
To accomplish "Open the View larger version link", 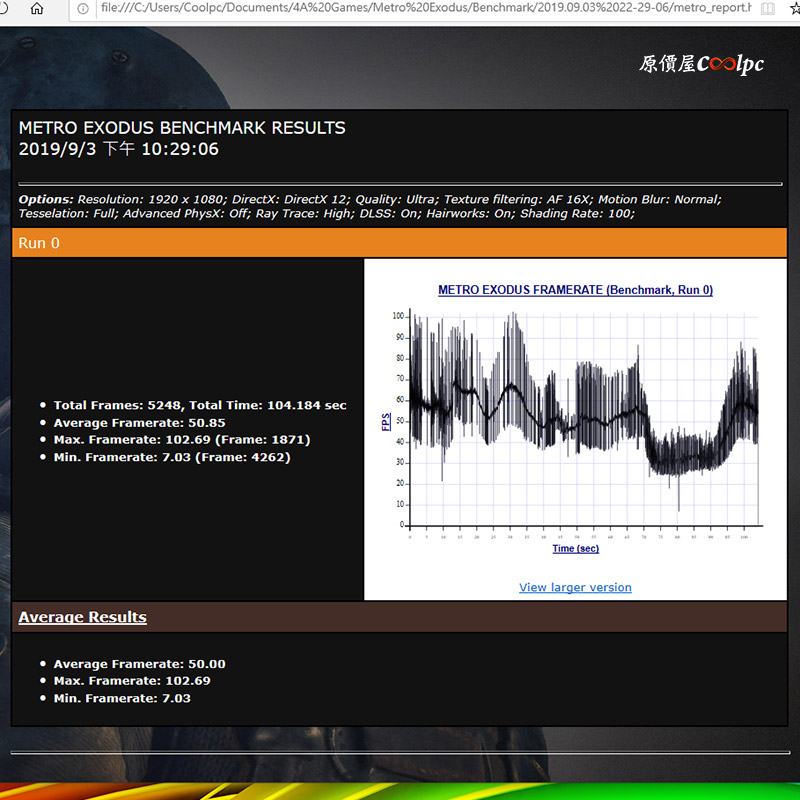I will click(575, 587).
